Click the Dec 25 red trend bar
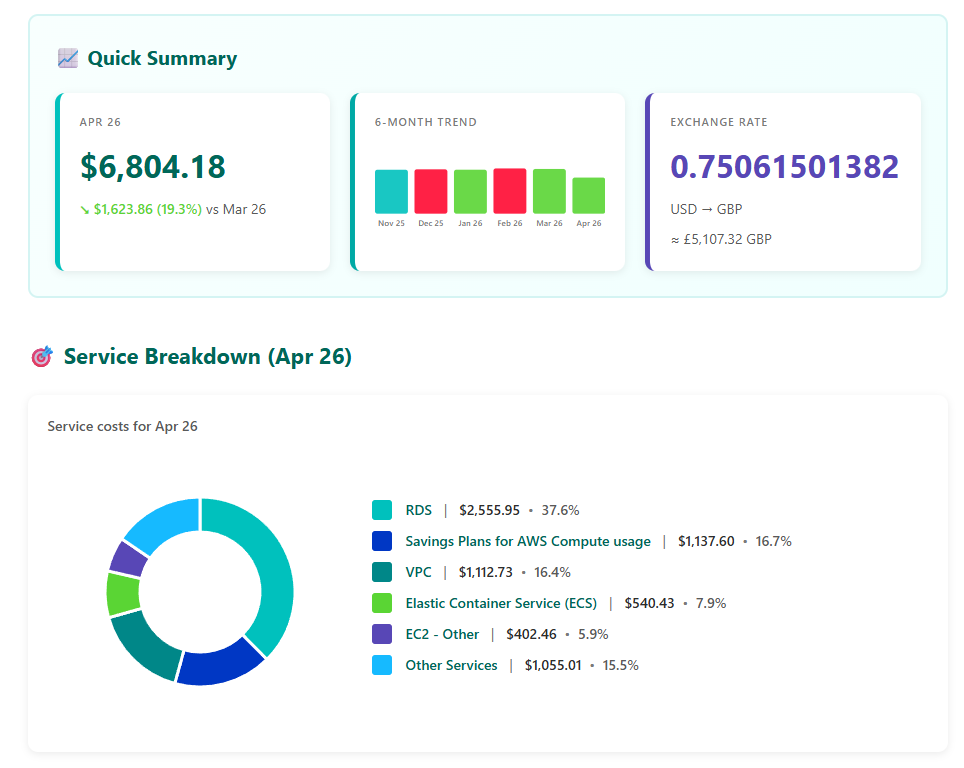The image size is (964, 768). 430,191
